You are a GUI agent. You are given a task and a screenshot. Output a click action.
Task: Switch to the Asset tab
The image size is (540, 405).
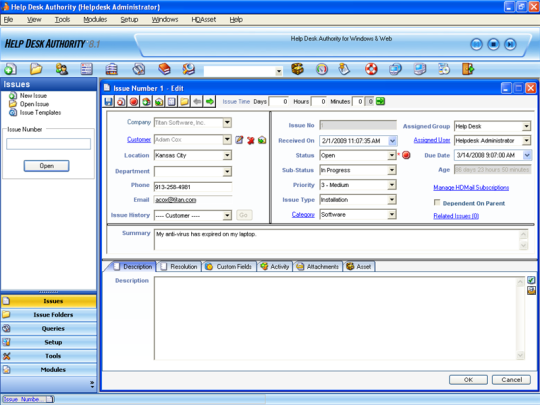coord(359,267)
